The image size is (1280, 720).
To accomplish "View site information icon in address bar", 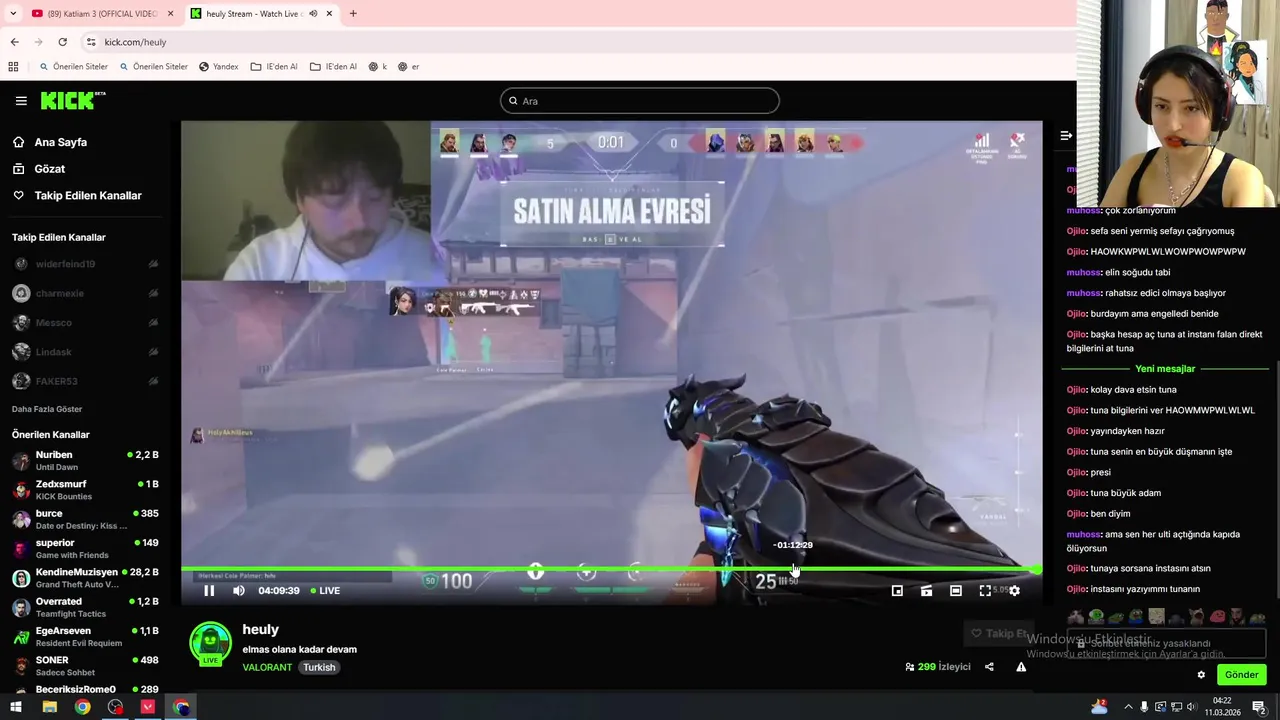I will pos(91,42).
